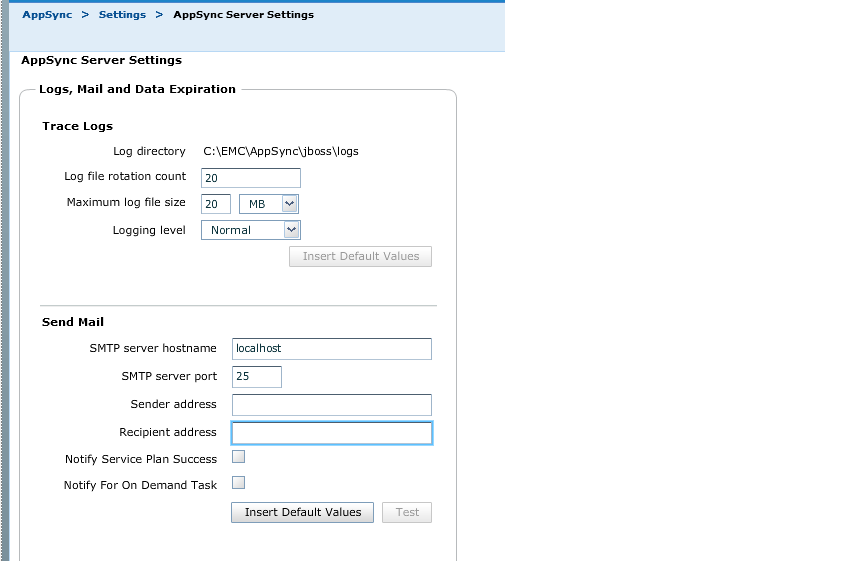Click the Test button for mail settings
This screenshot has width=864, height=561.
407,513
